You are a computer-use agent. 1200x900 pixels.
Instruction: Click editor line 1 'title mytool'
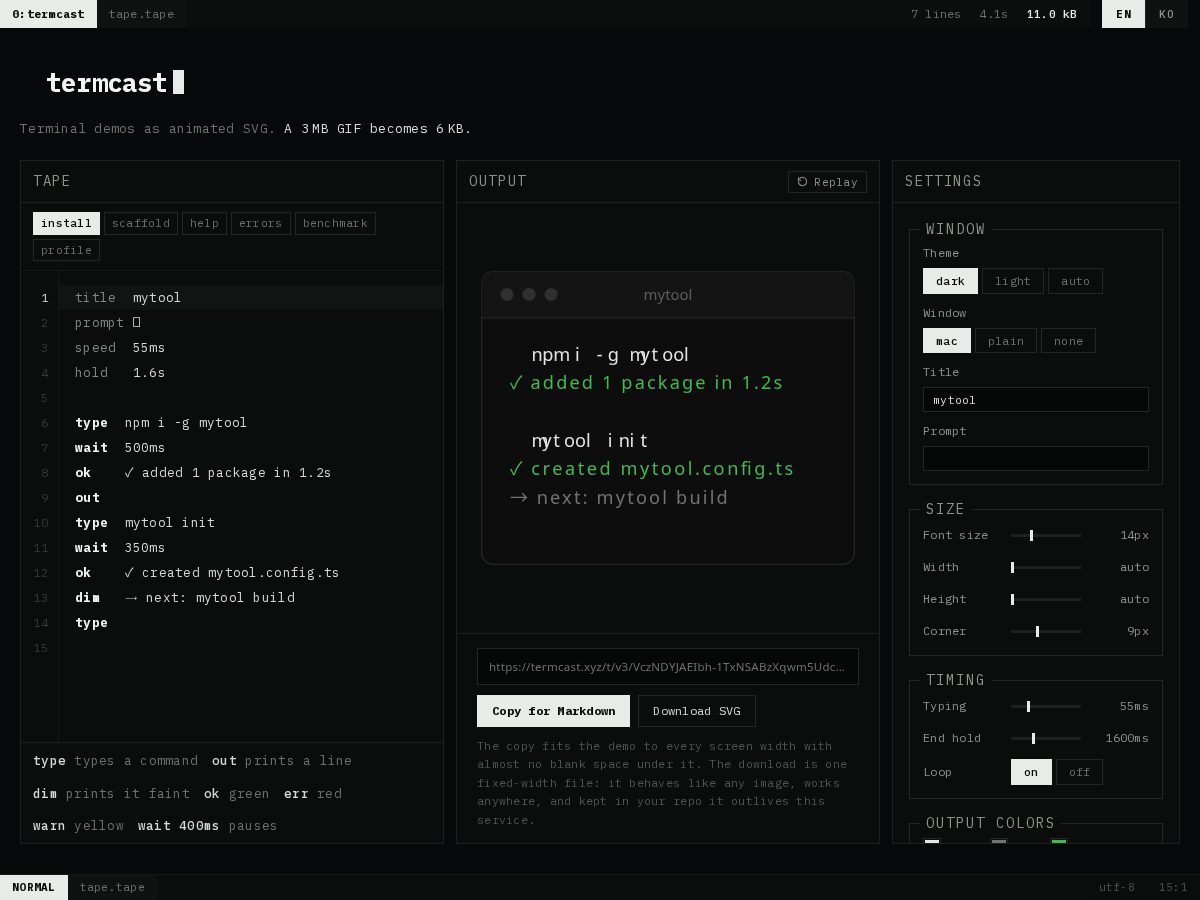click(251, 297)
